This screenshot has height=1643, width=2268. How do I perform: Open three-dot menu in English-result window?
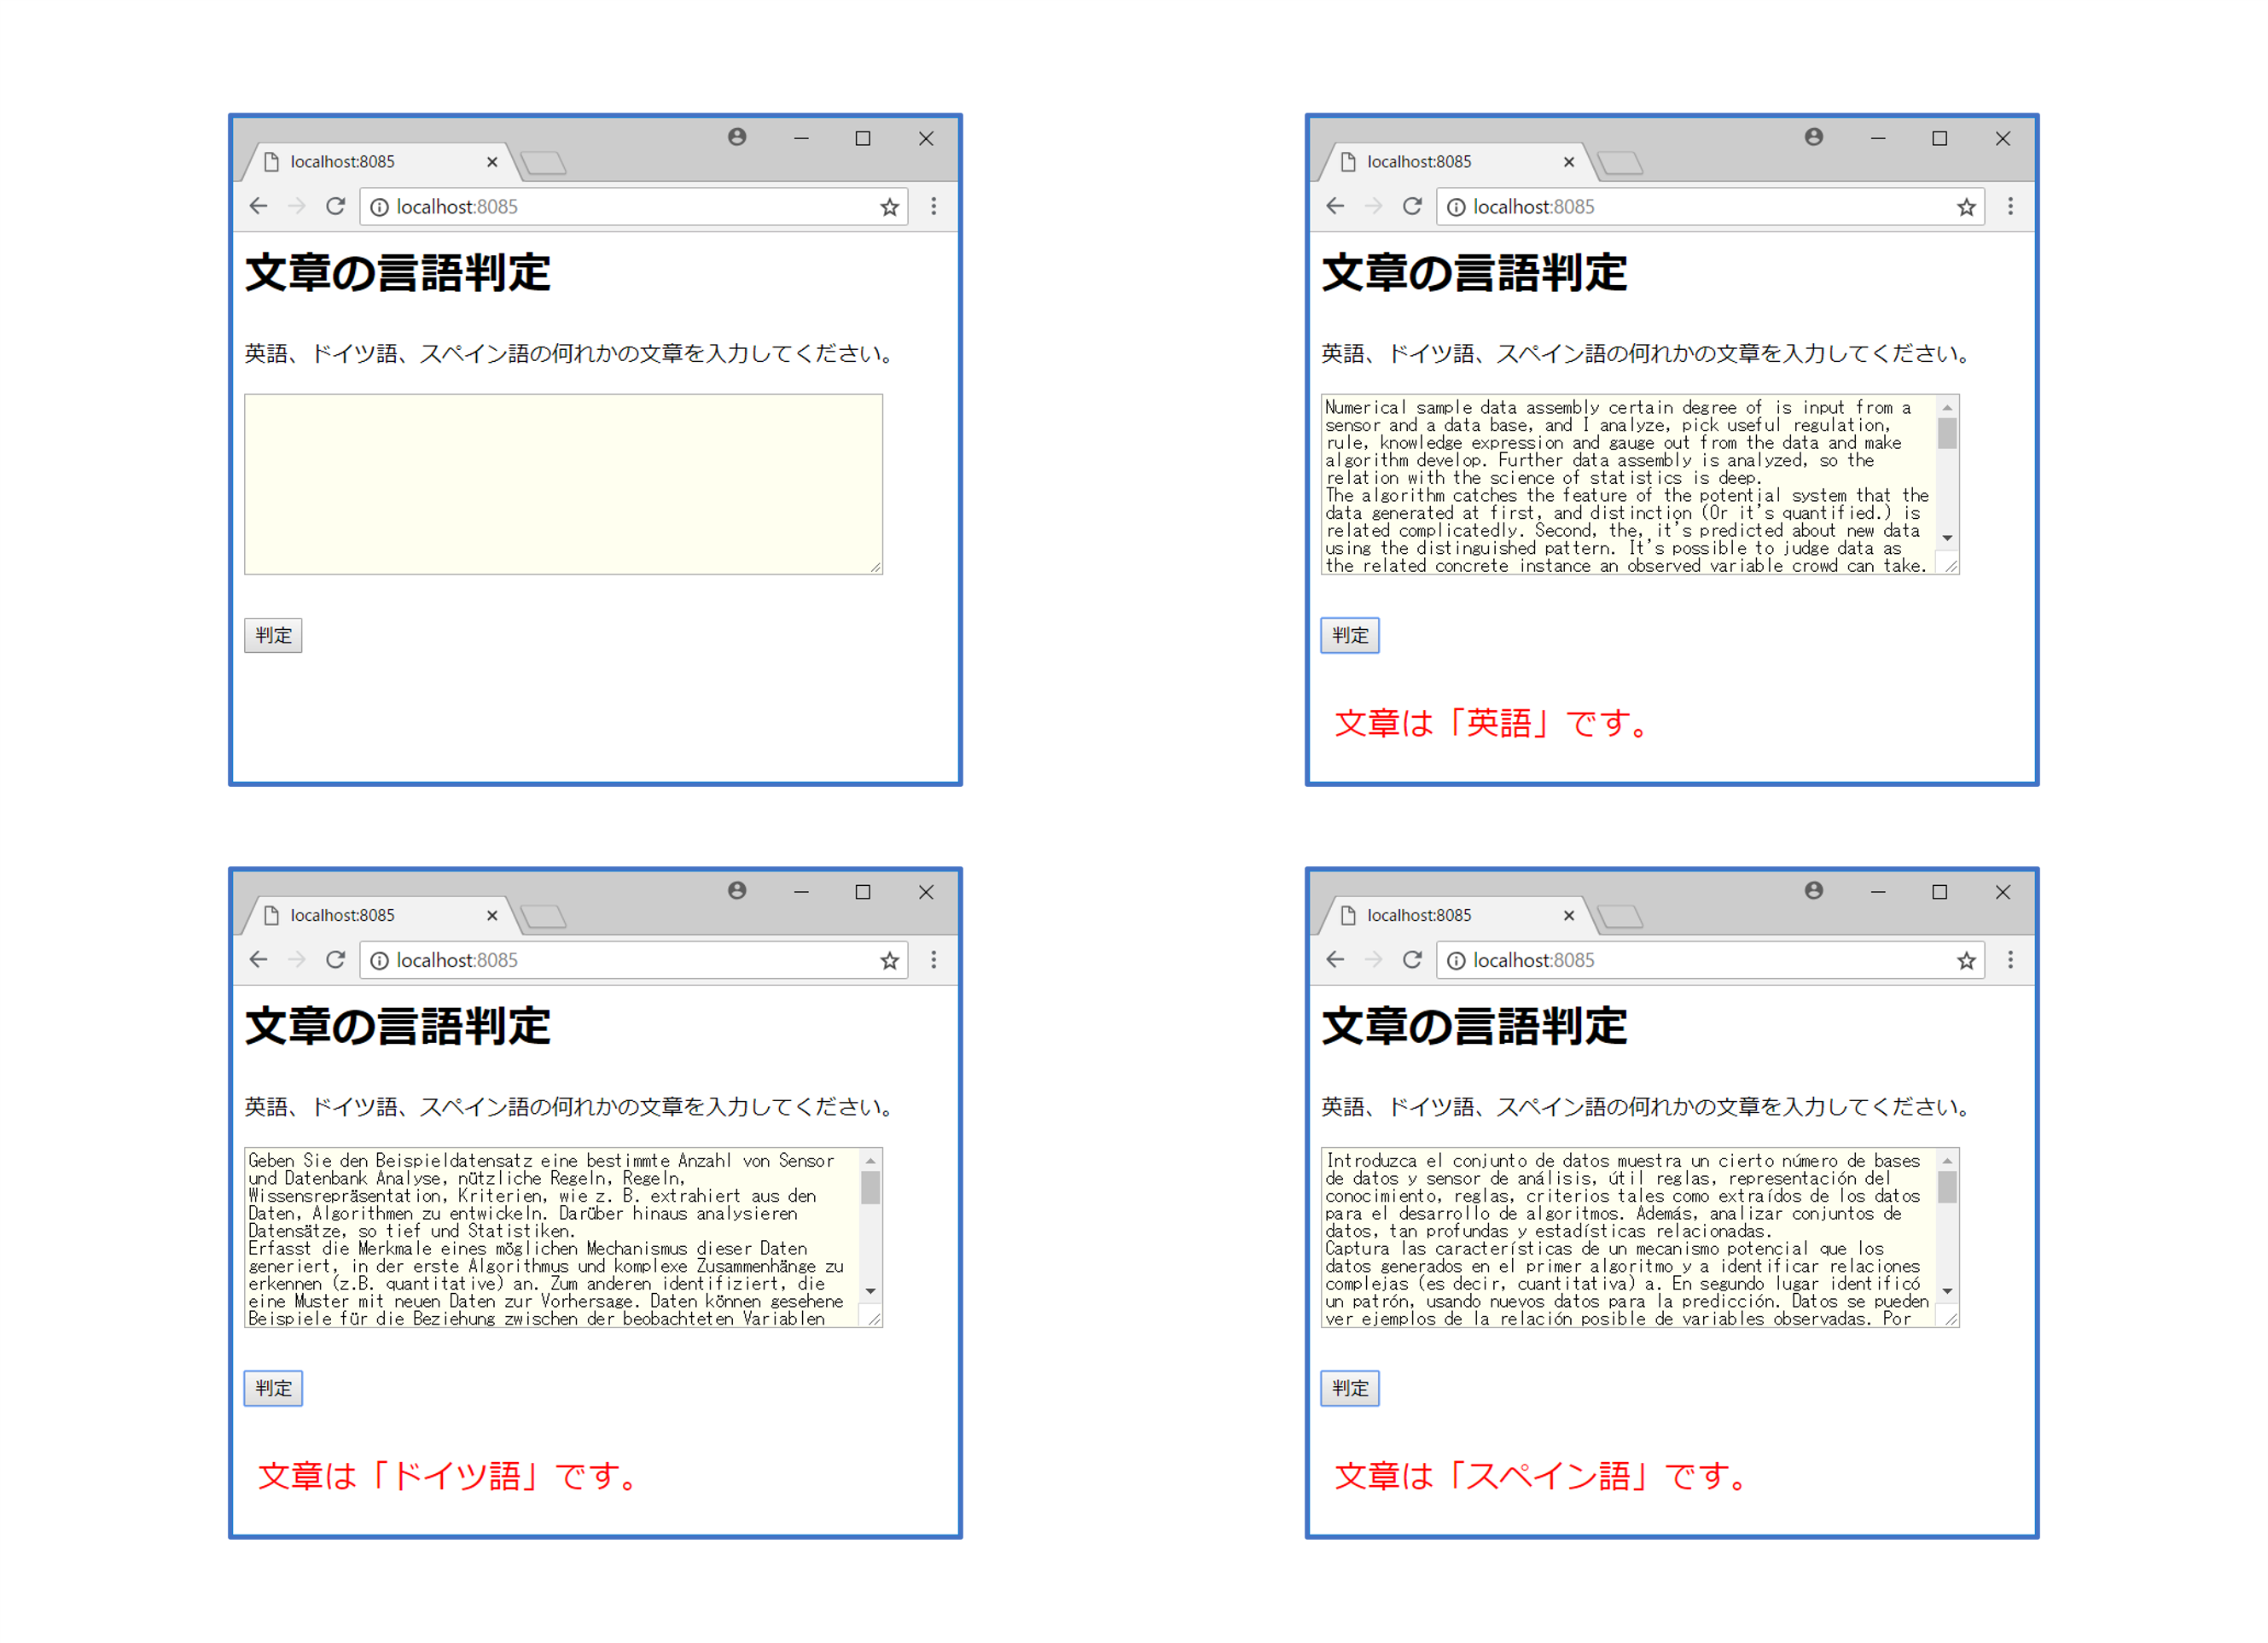(2011, 206)
